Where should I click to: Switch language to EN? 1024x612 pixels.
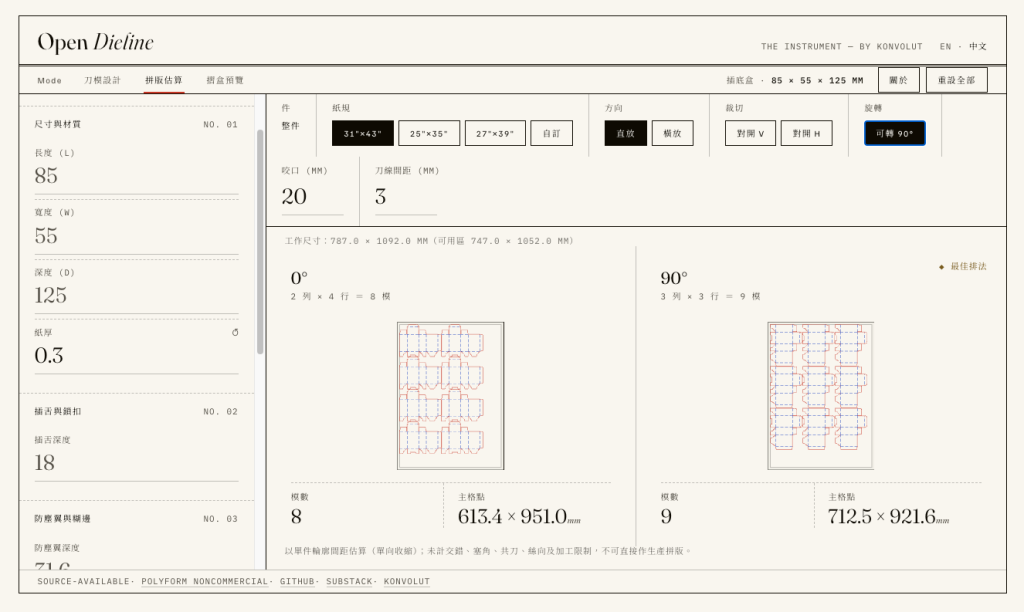pos(946,46)
